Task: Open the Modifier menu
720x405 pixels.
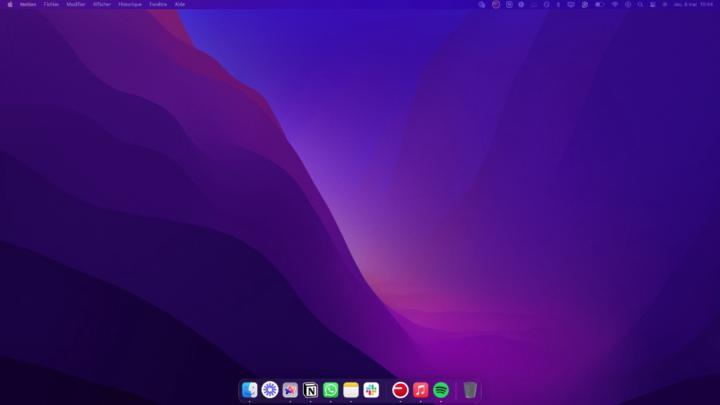Action: [x=76, y=4]
